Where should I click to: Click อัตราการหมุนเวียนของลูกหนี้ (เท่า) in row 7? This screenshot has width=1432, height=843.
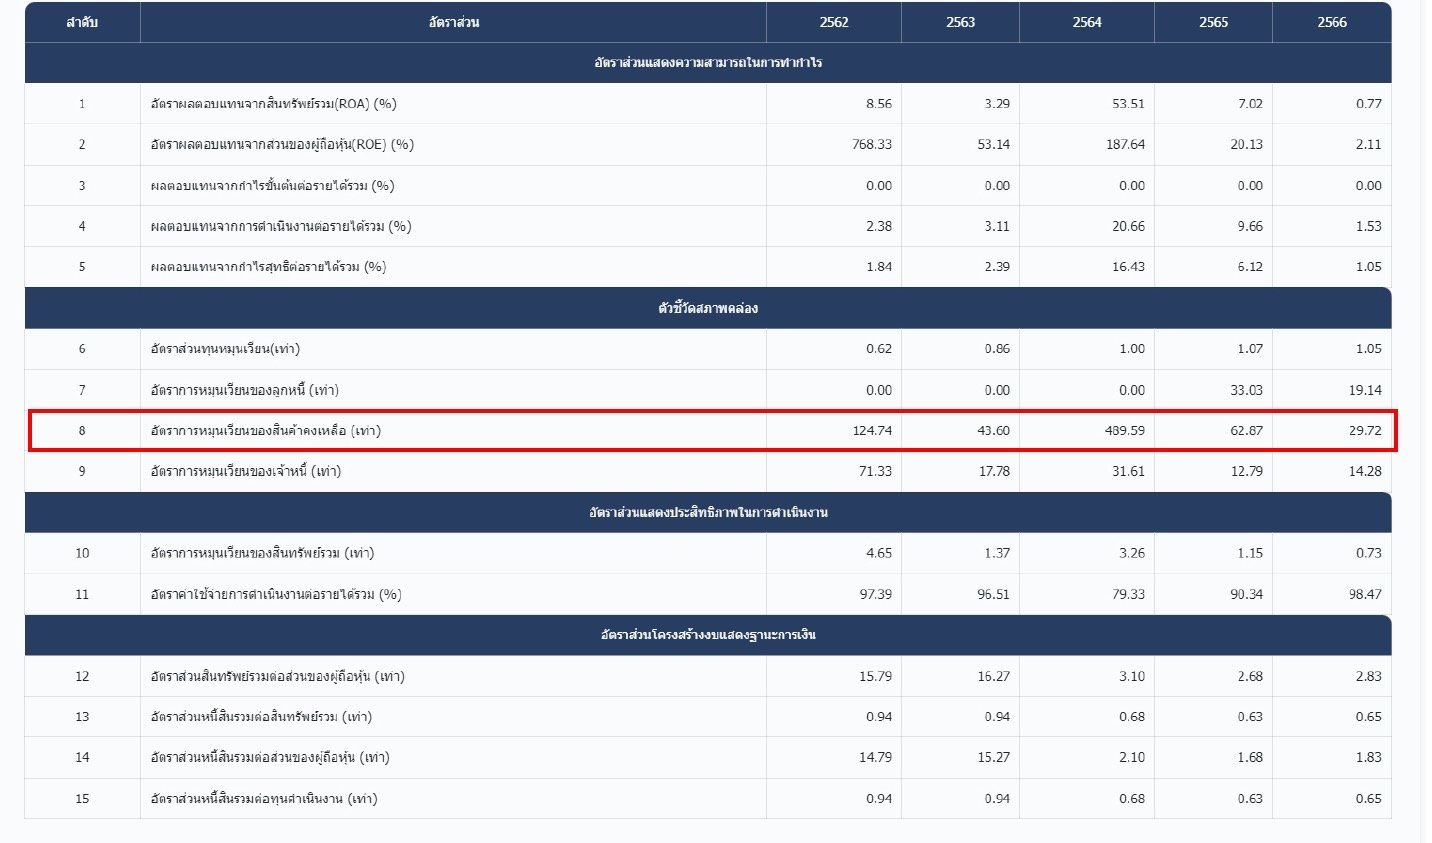coord(245,390)
